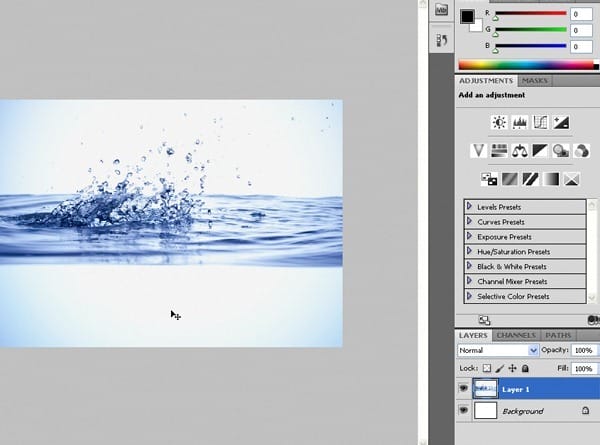This screenshot has width=600, height=445.
Task: Add a Levels adjustment
Action: click(x=520, y=122)
